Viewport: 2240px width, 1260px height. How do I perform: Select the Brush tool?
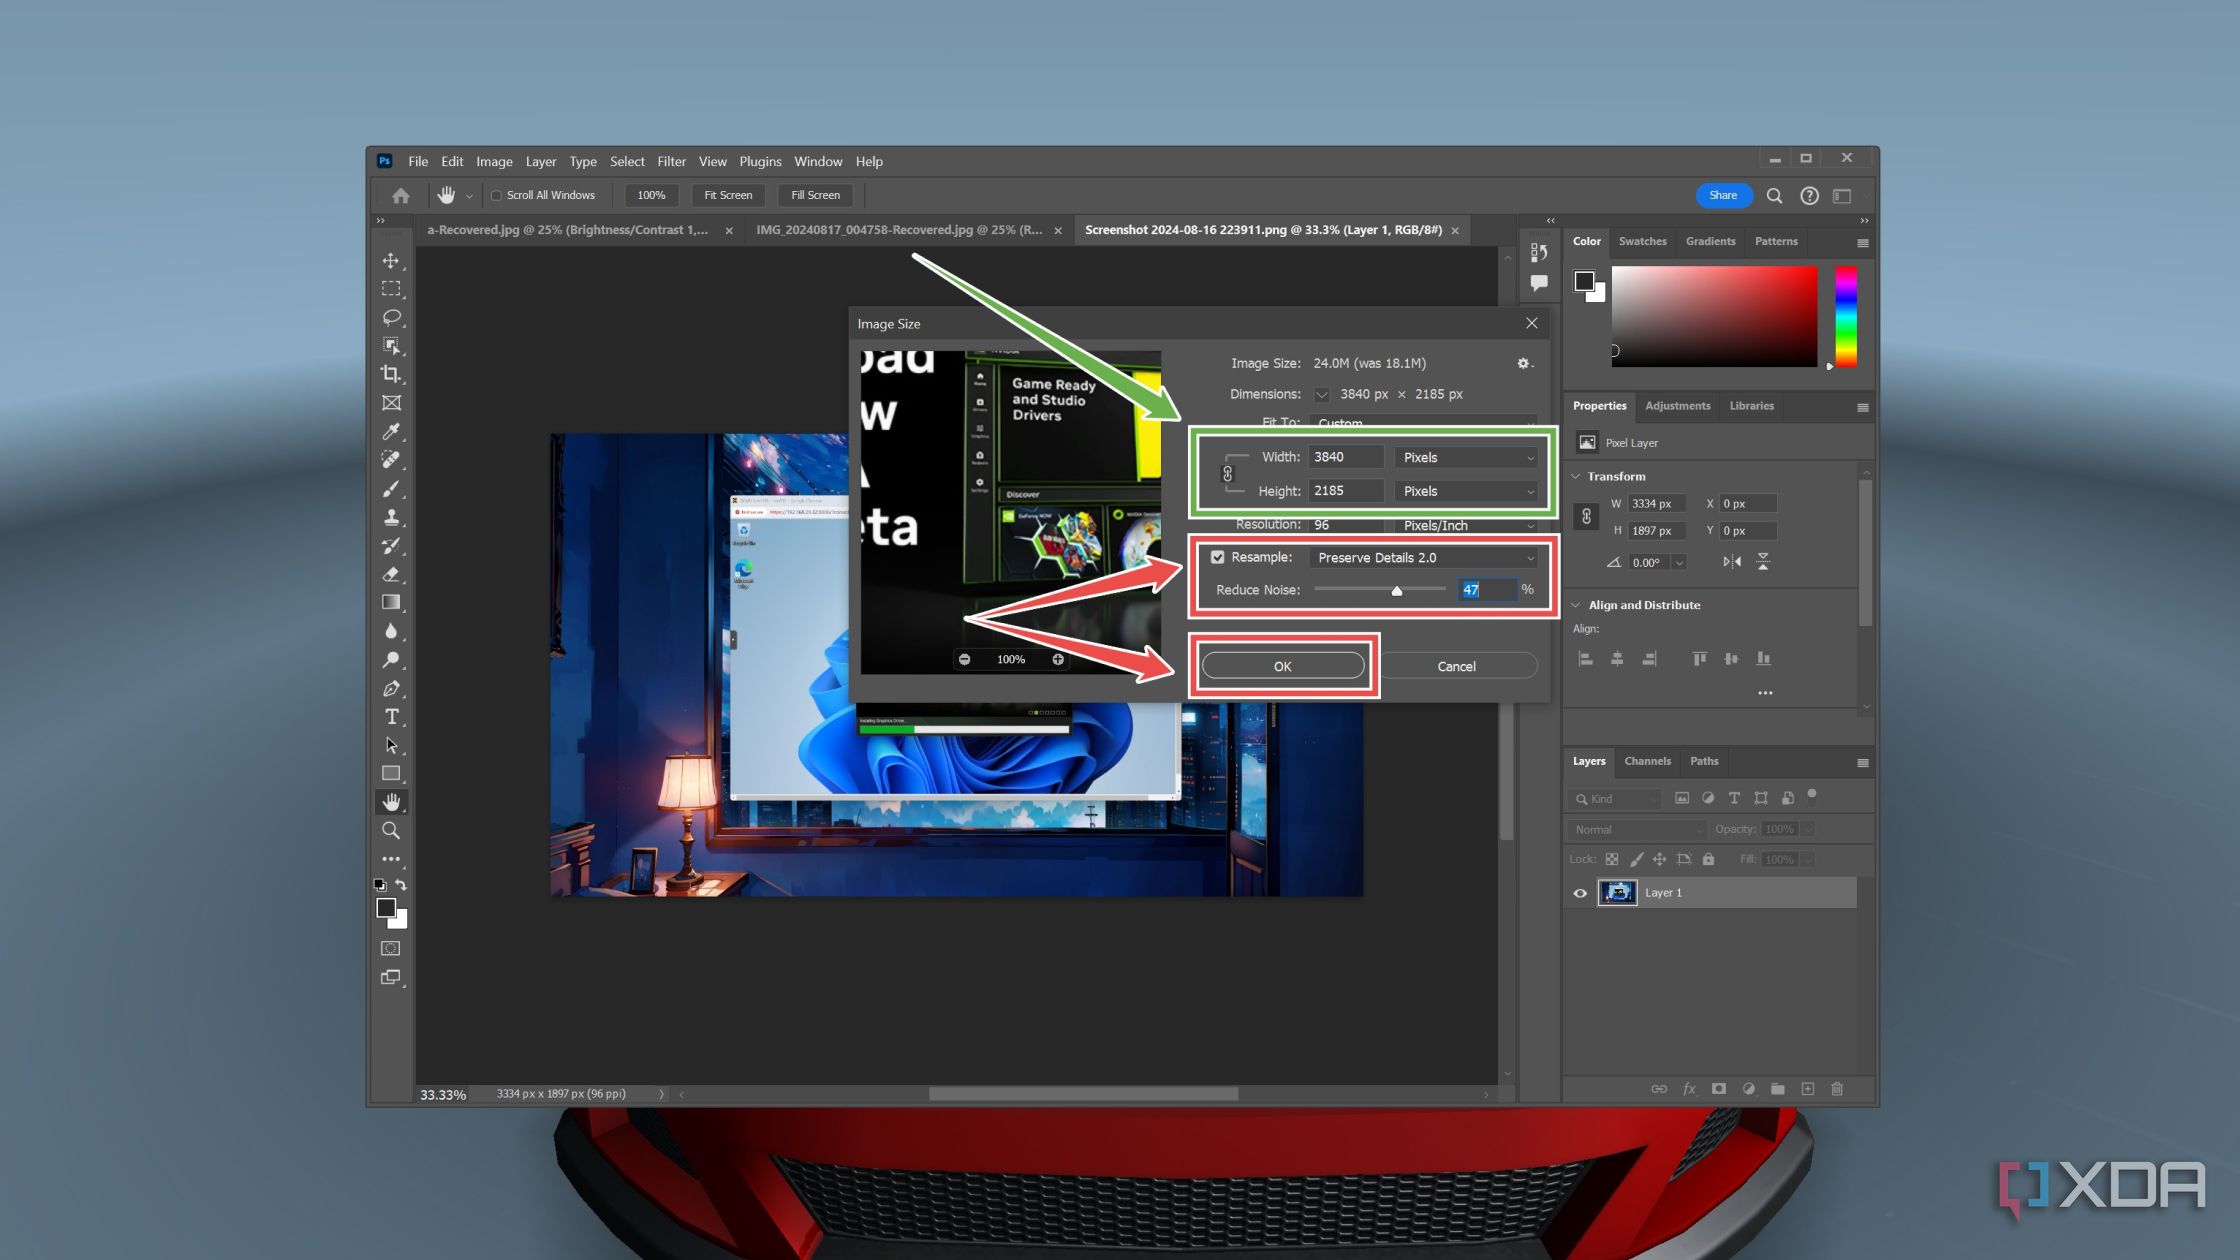tap(391, 489)
